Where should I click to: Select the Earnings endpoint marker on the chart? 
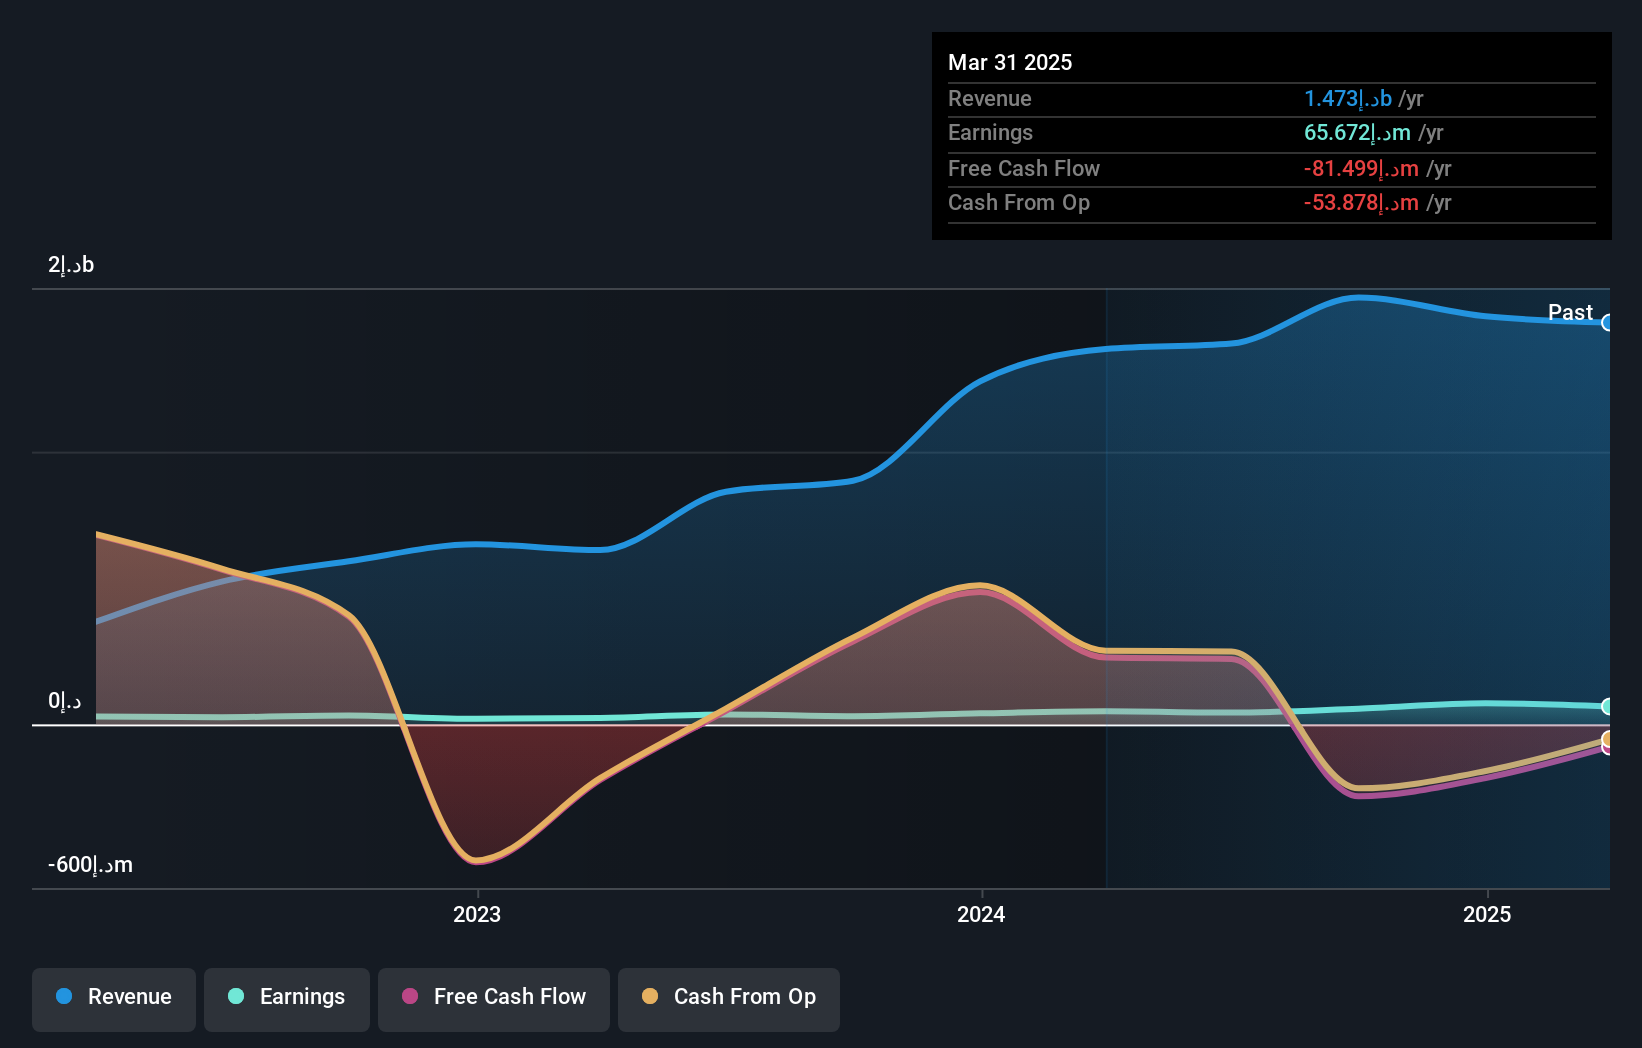pos(1607,706)
